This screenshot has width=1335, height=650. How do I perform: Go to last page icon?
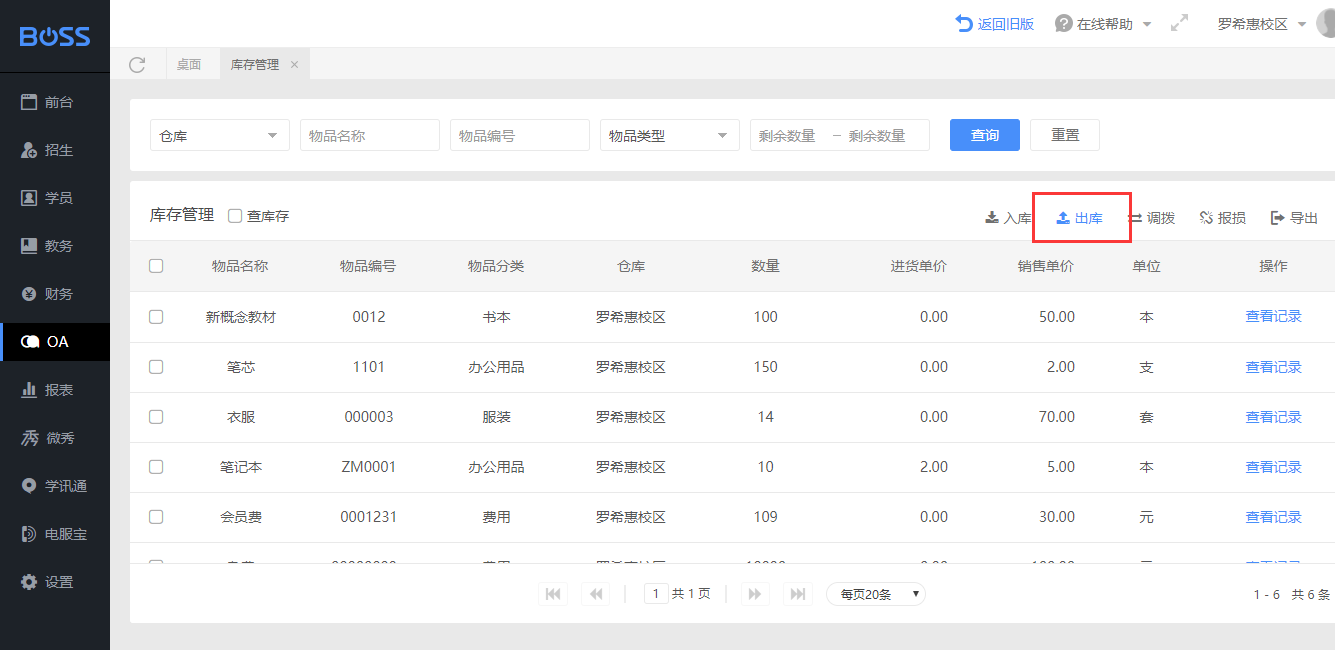798,594
